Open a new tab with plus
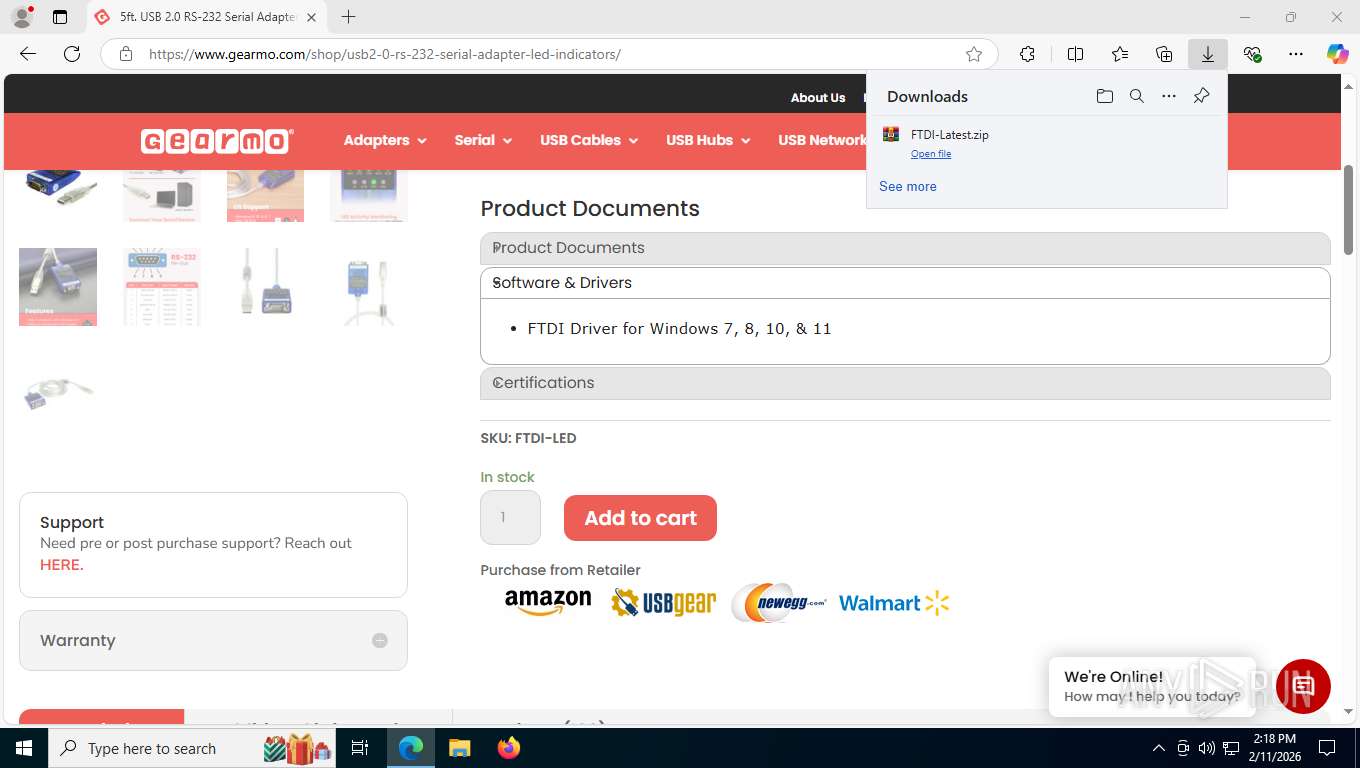This screenshot has height=768, width=1360. coord(348,17)
